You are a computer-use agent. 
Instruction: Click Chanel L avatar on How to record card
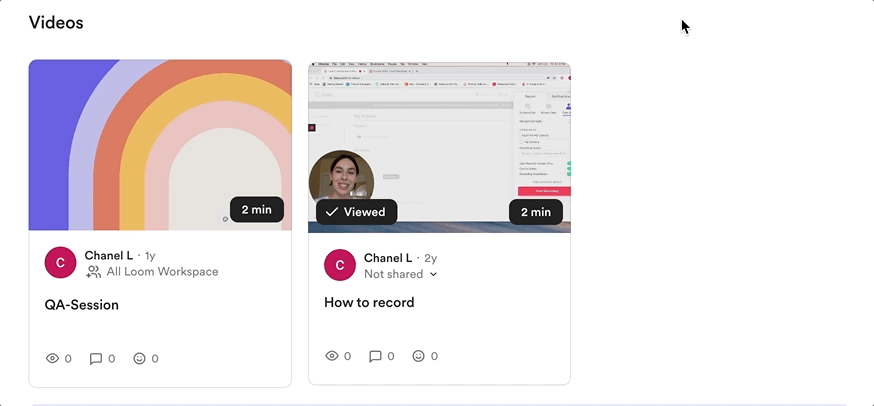tap(340, 265)
